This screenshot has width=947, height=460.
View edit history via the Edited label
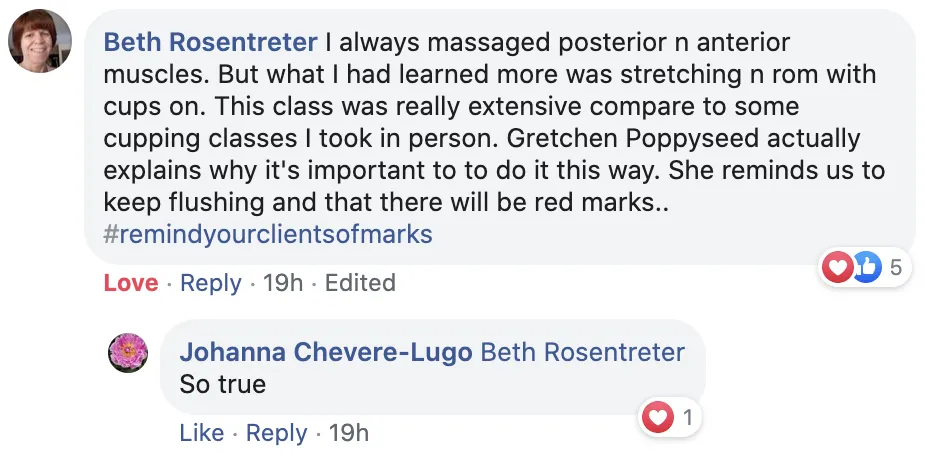(x=360, y=283)
